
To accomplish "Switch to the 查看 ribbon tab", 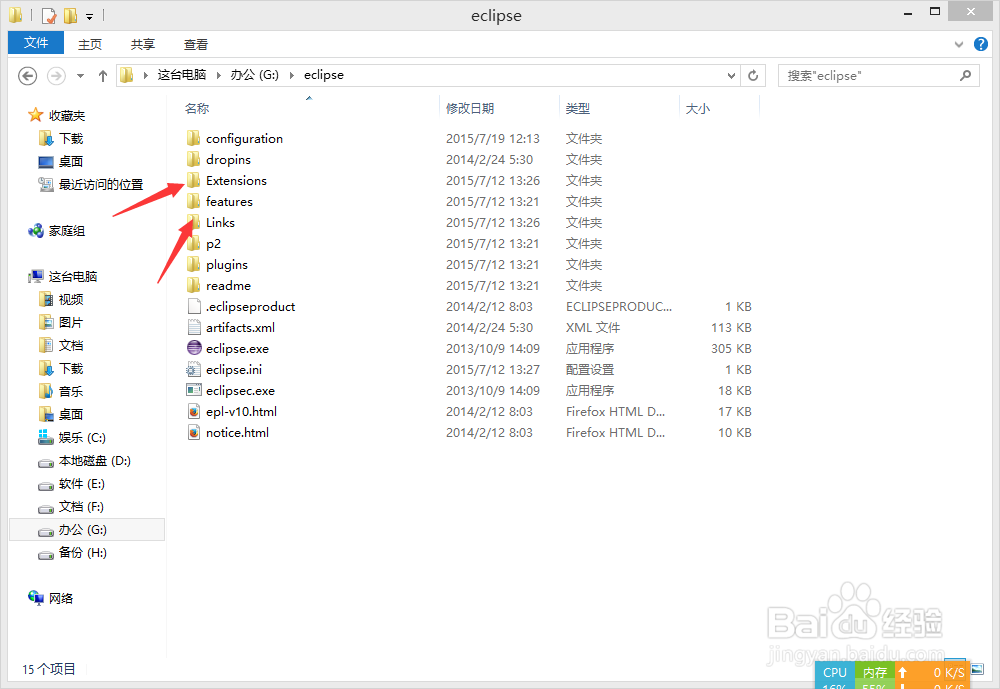I will [196, 44].
